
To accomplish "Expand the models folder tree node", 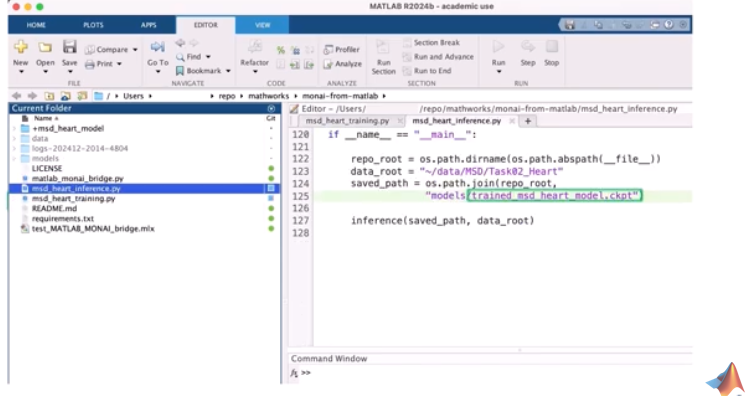I will point(14,158).
